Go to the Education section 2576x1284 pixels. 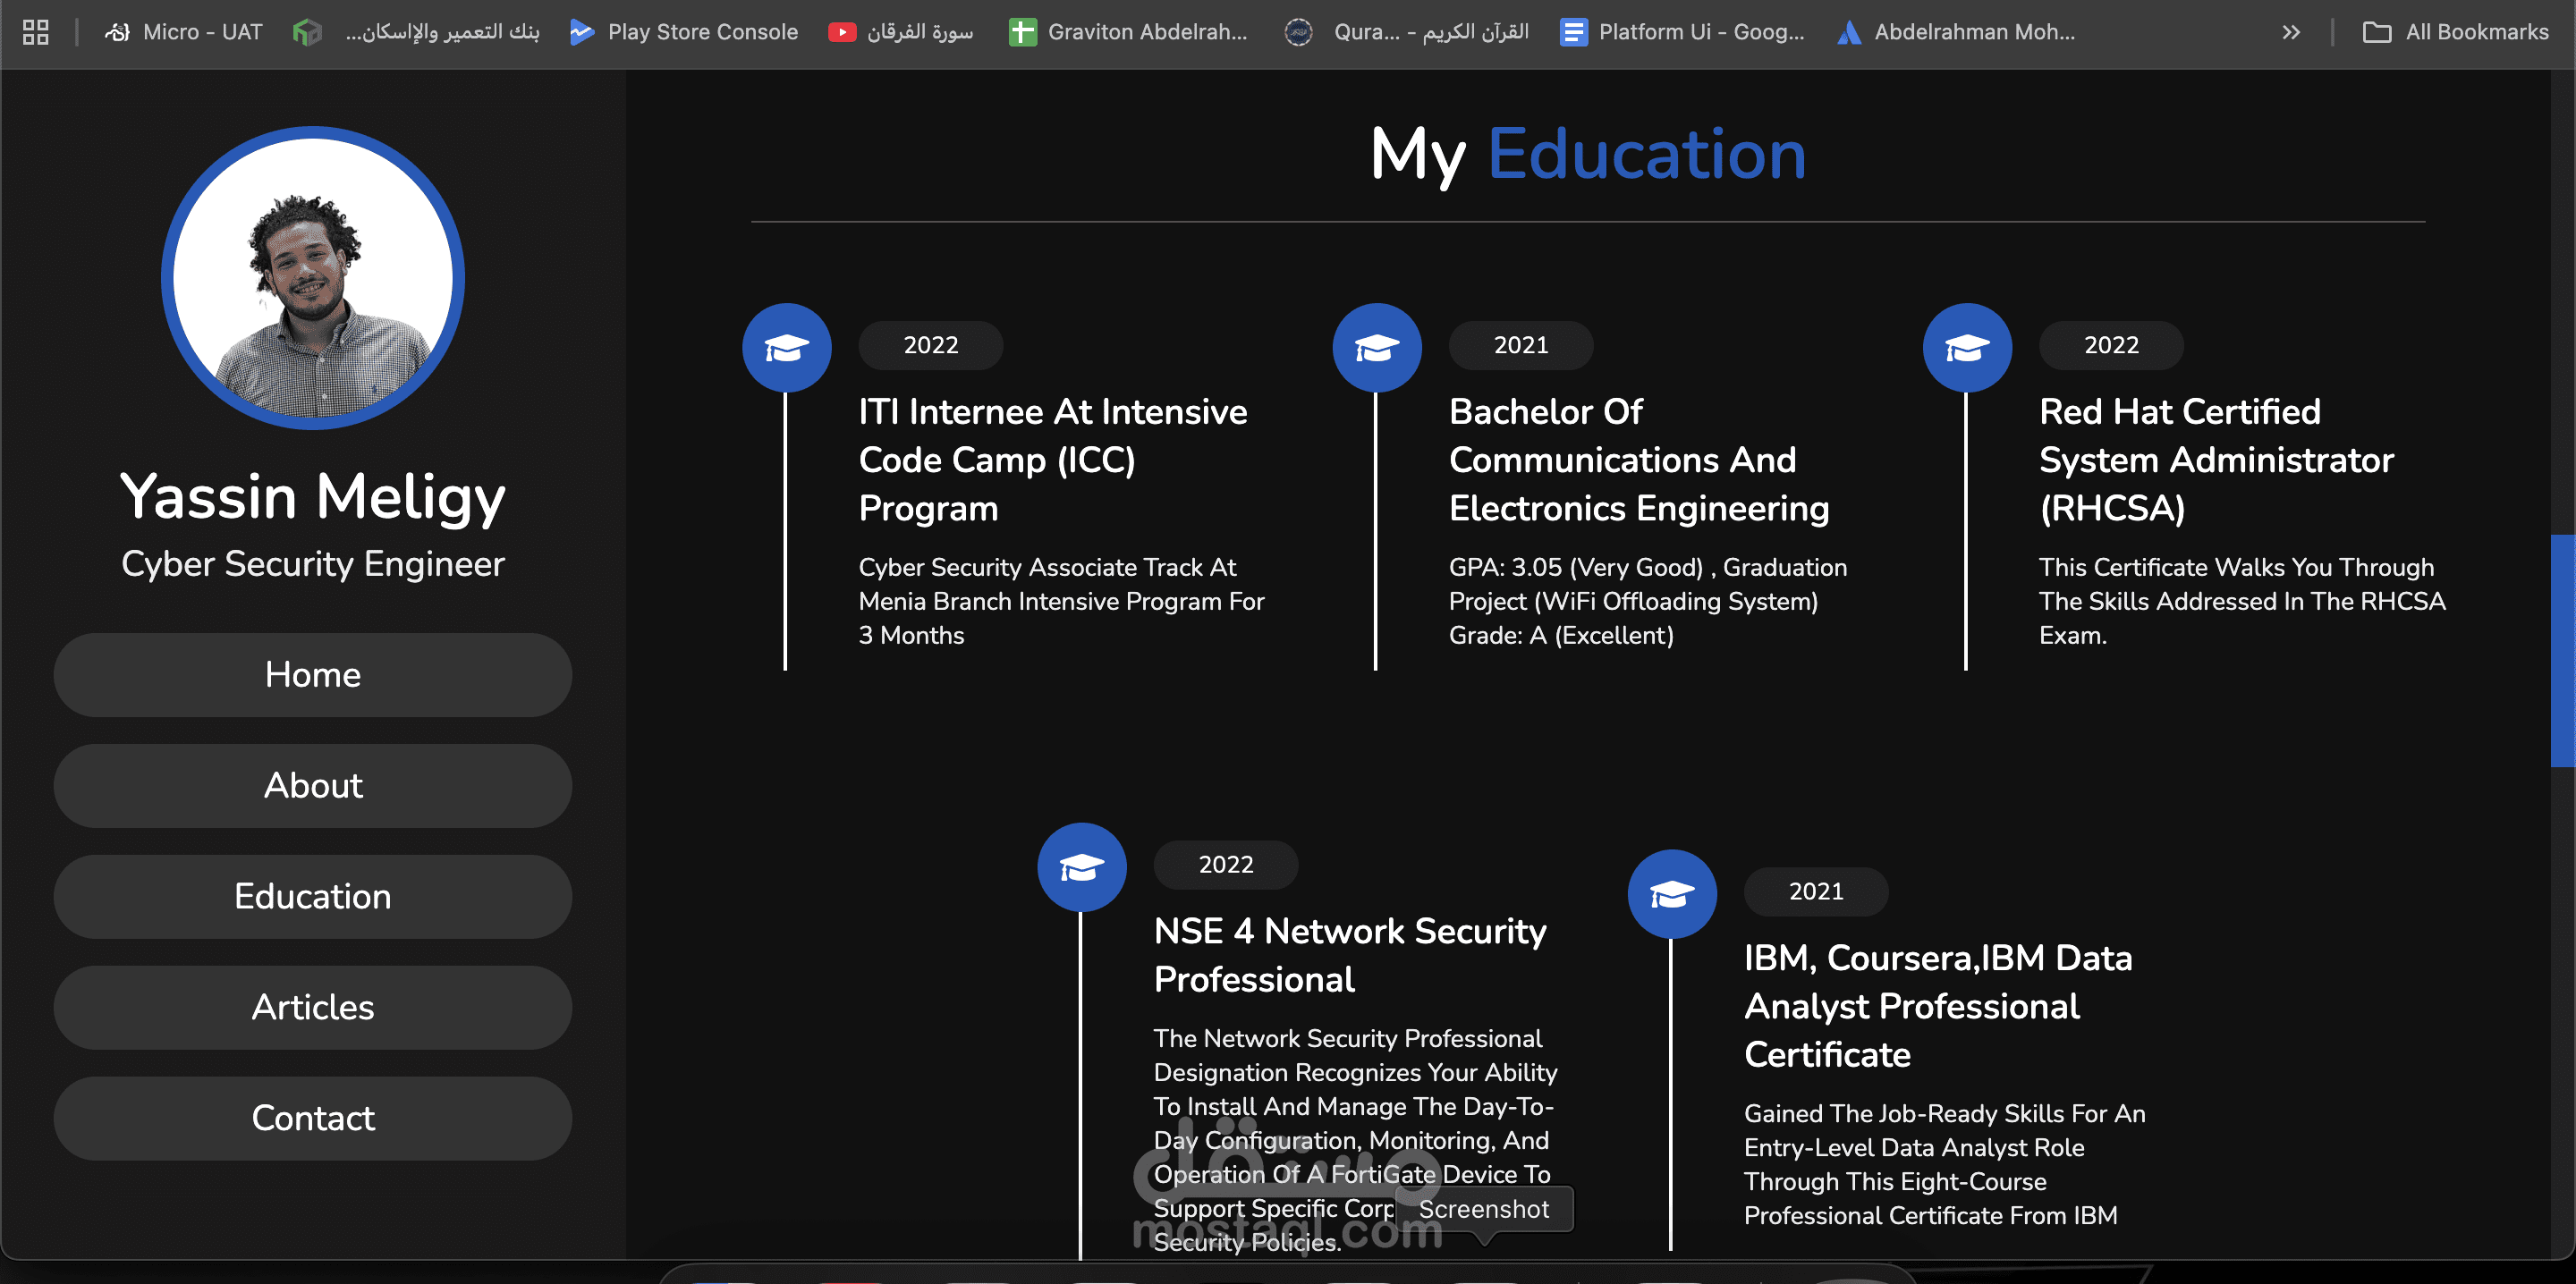tap(313, 897)
